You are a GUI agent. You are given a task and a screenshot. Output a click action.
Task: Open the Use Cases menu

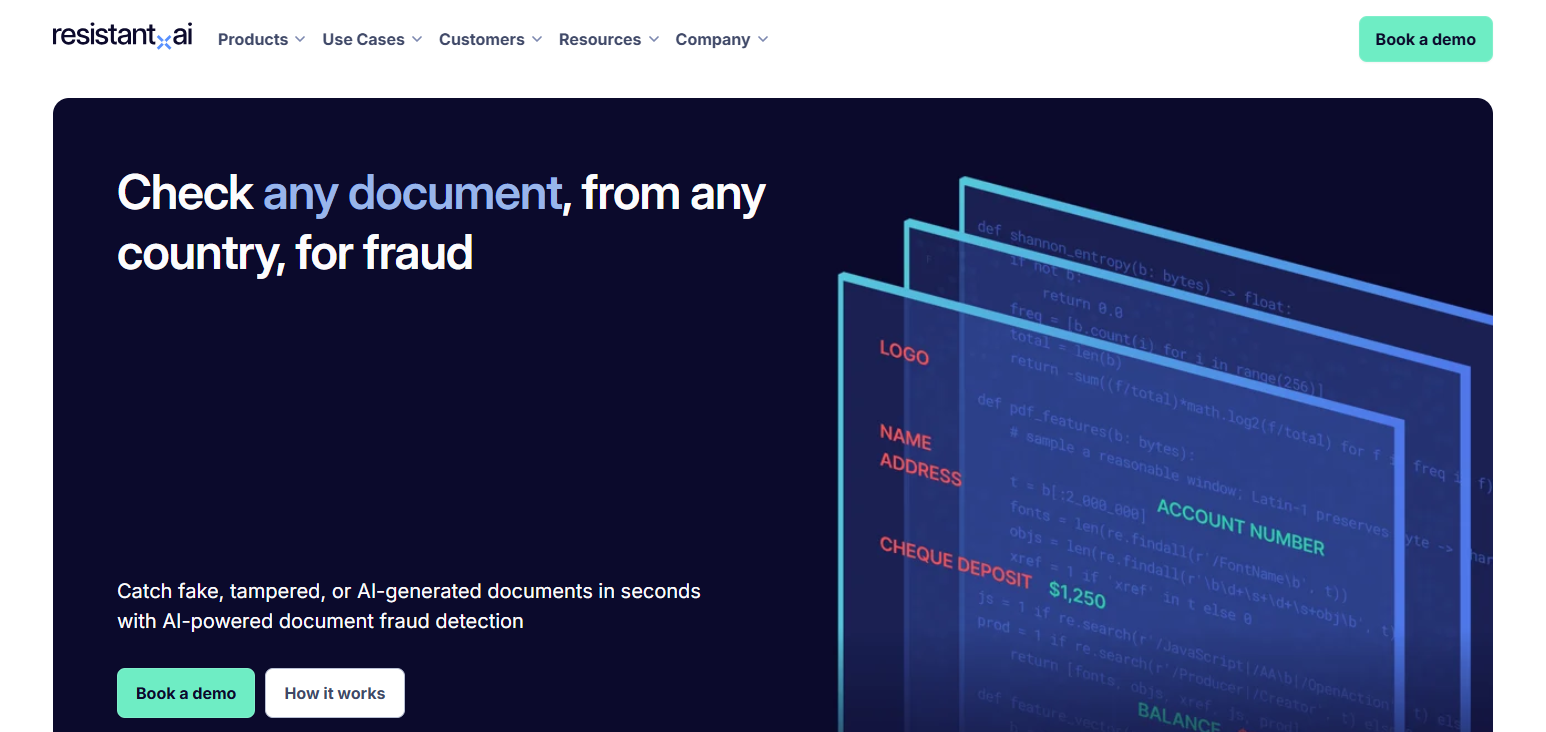click(x=372, y=40)
